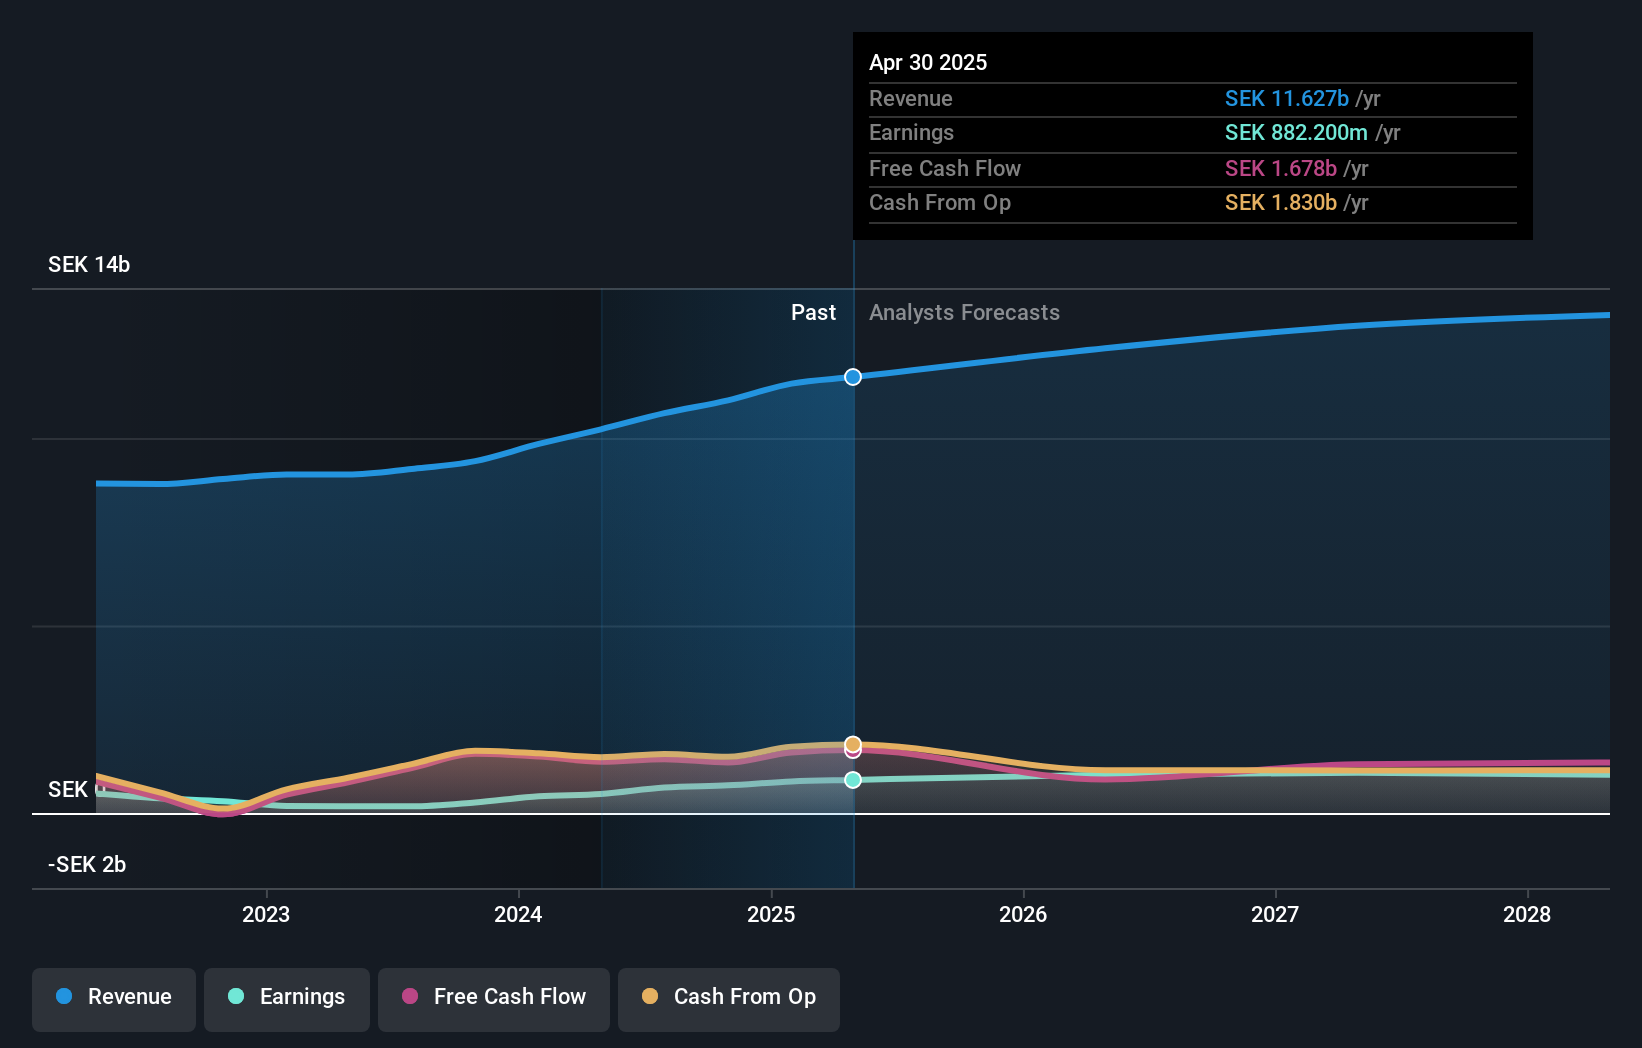This screenshot has width=1642, height=1048.
Task: Click the Cash From Op tooltip row label
Action: pos(940,202)
